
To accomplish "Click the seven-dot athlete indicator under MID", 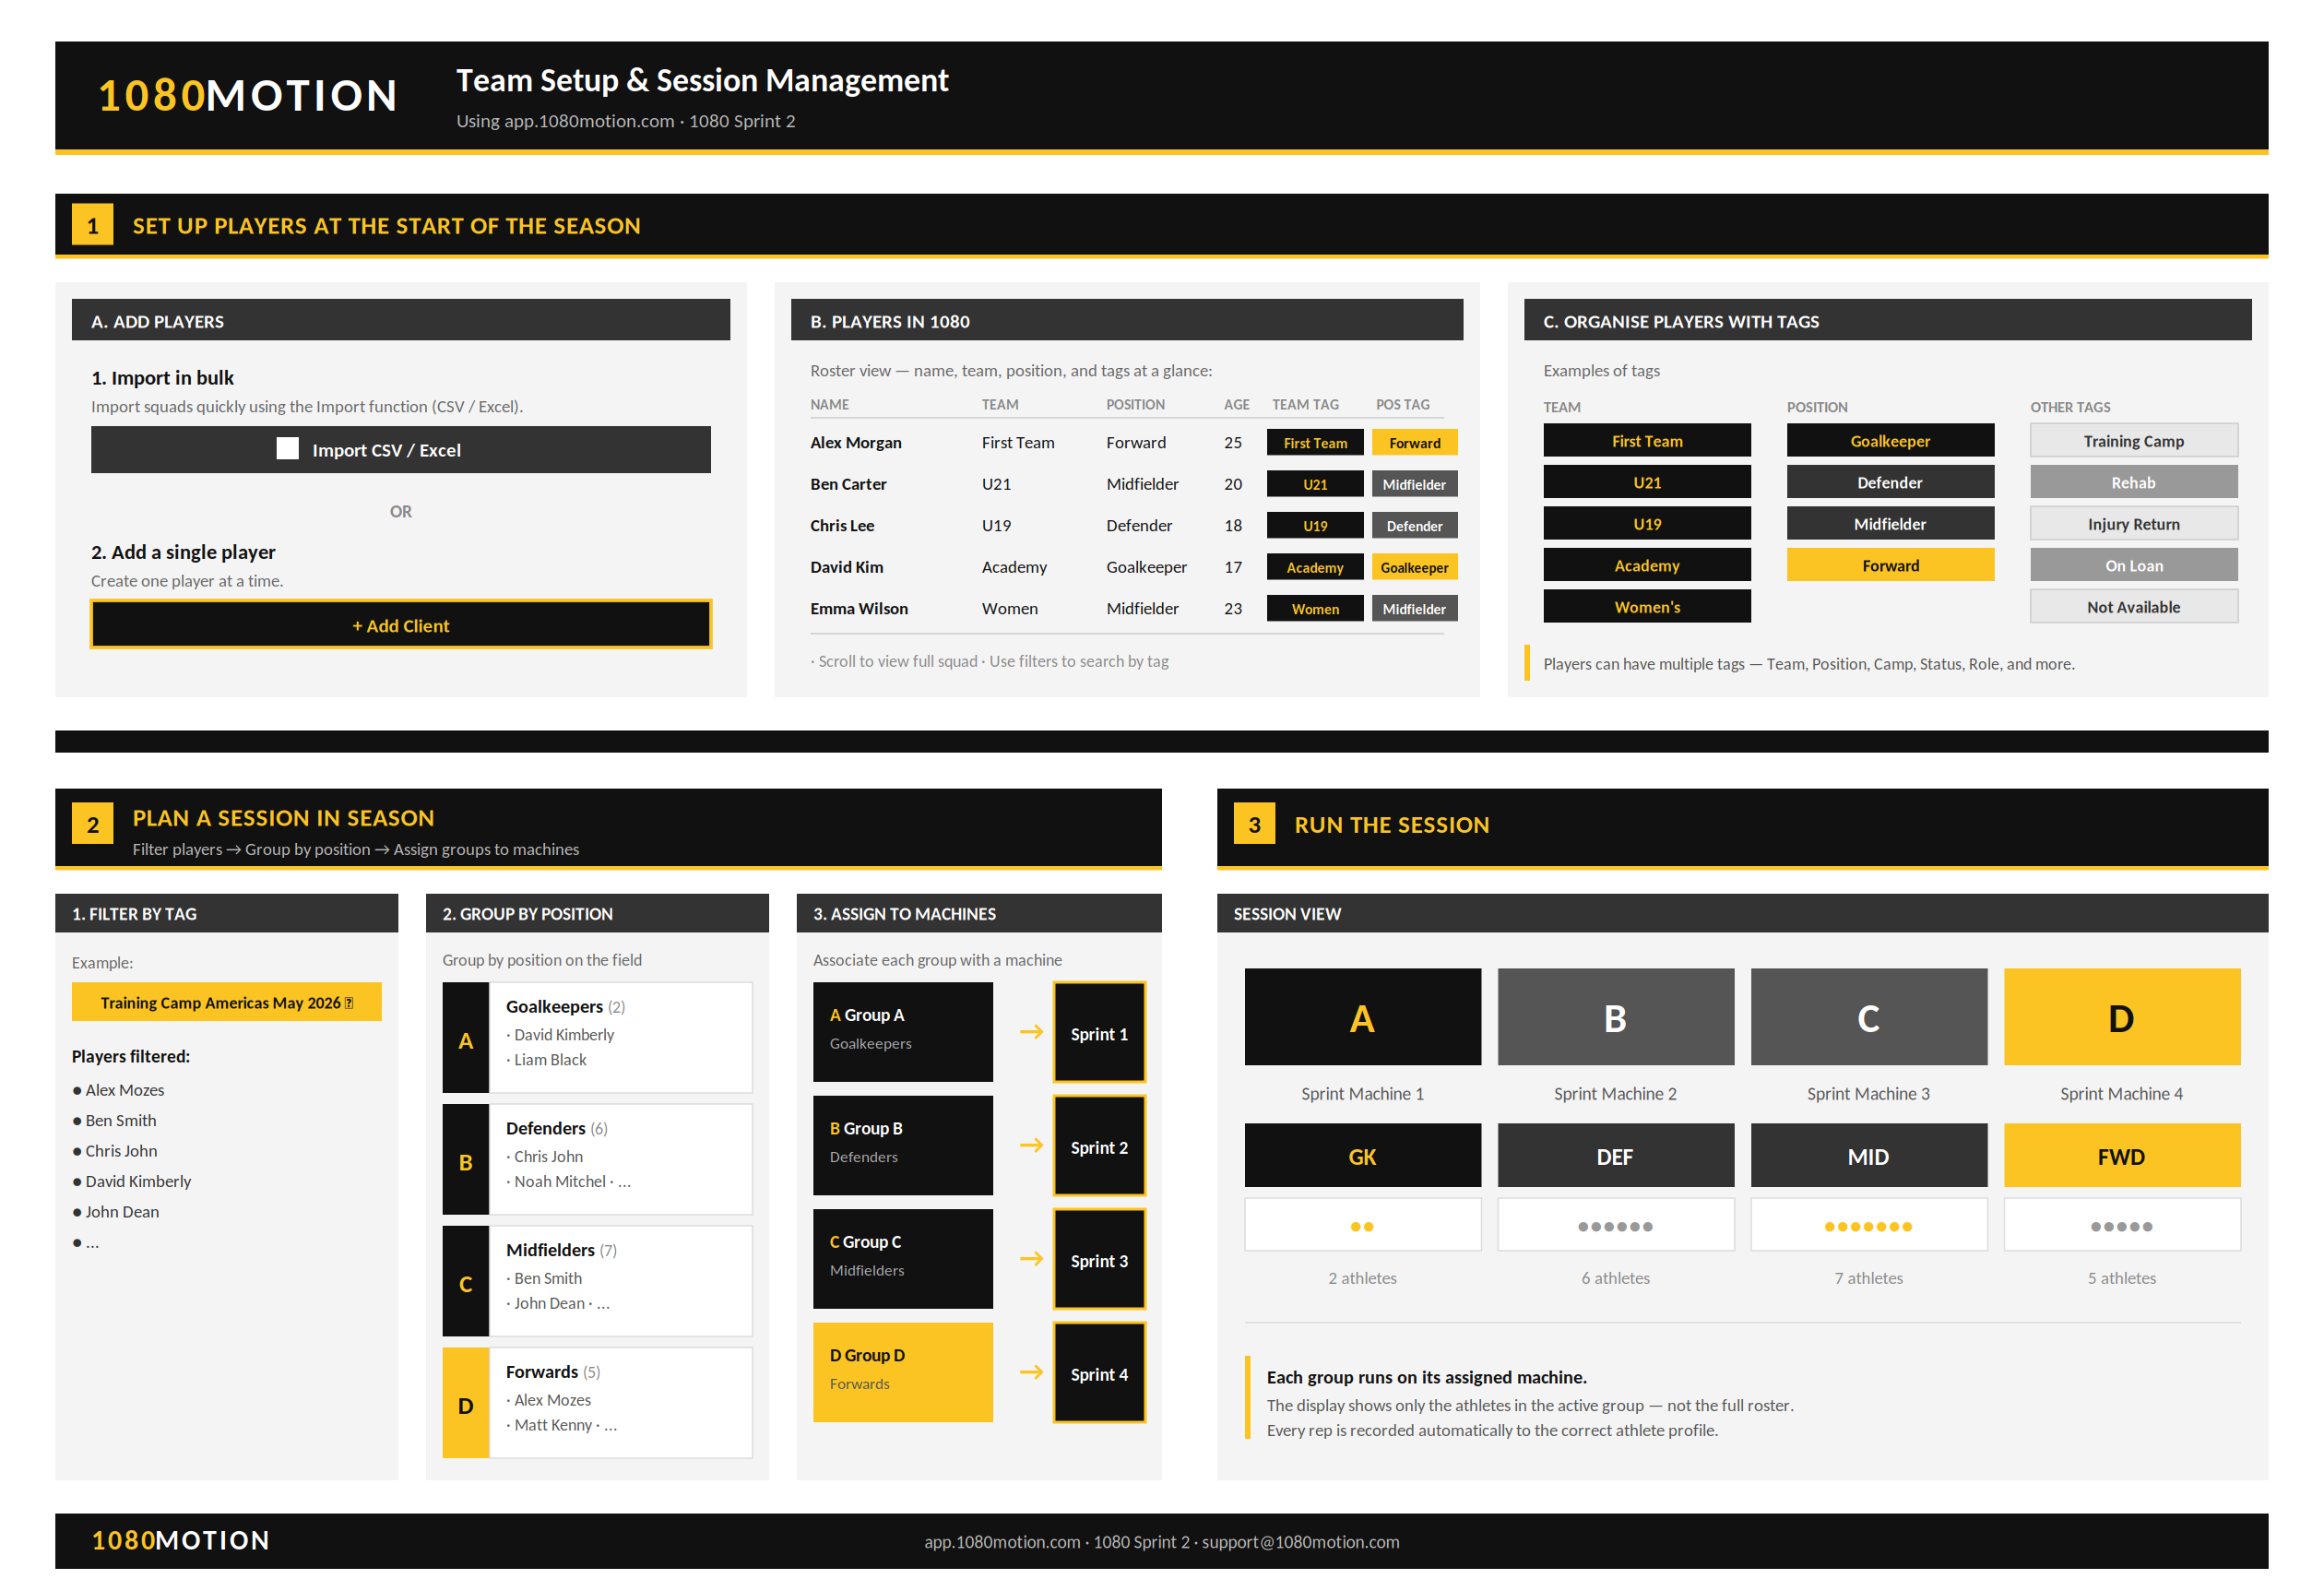I will (1868, 1225).
